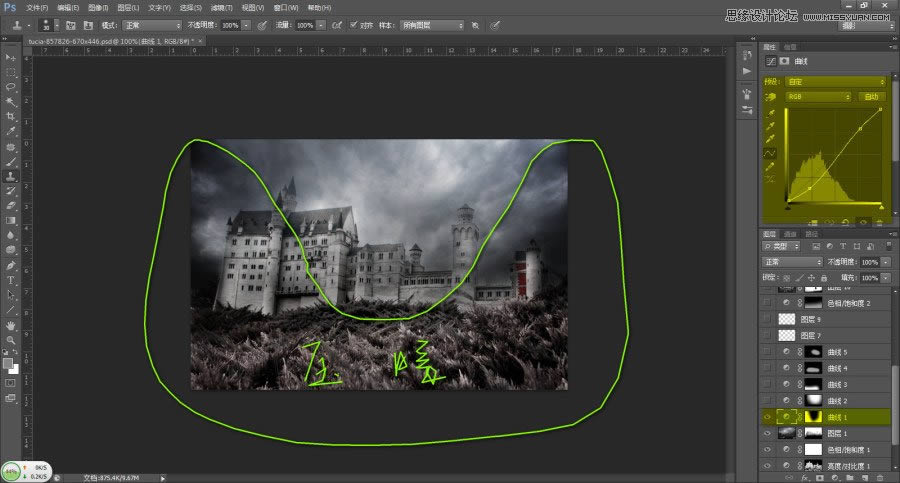
Task: Switch to the 通道 (Channels) tab
Action: pos(790,234)
